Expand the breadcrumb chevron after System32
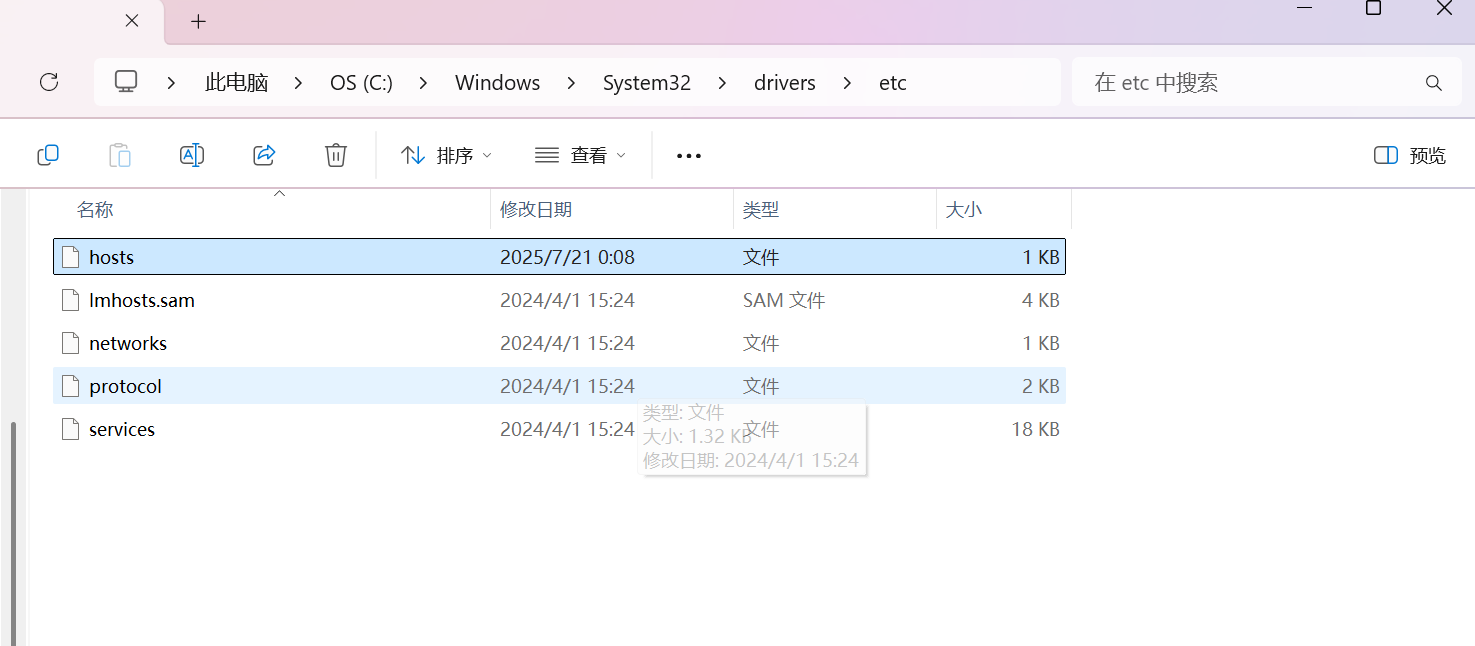This screenshot has width=1475, height=646. tap(722, 82)
